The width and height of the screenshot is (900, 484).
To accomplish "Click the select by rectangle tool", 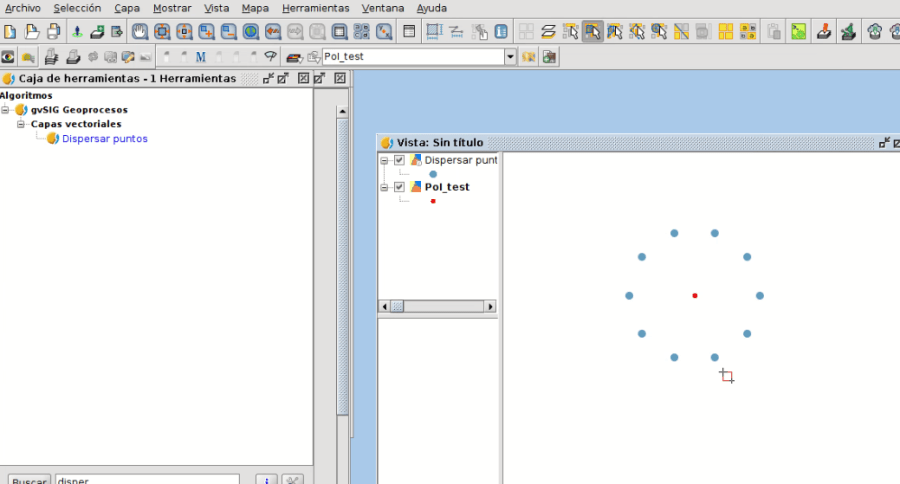I will (x=592, y=32).
